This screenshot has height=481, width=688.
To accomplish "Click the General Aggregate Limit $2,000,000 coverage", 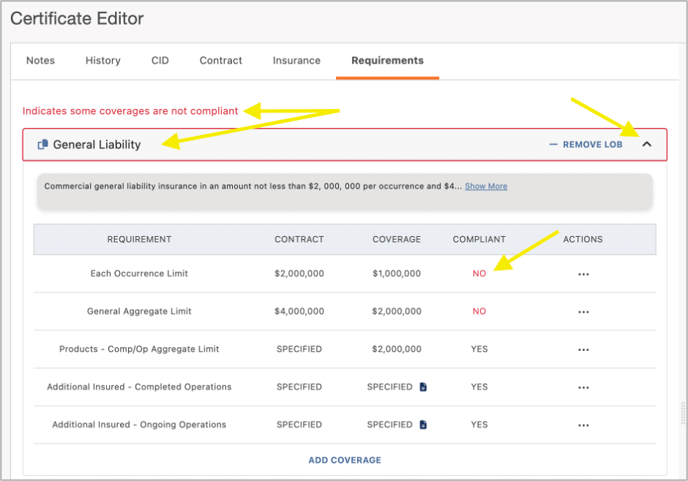I will [397, 311].
